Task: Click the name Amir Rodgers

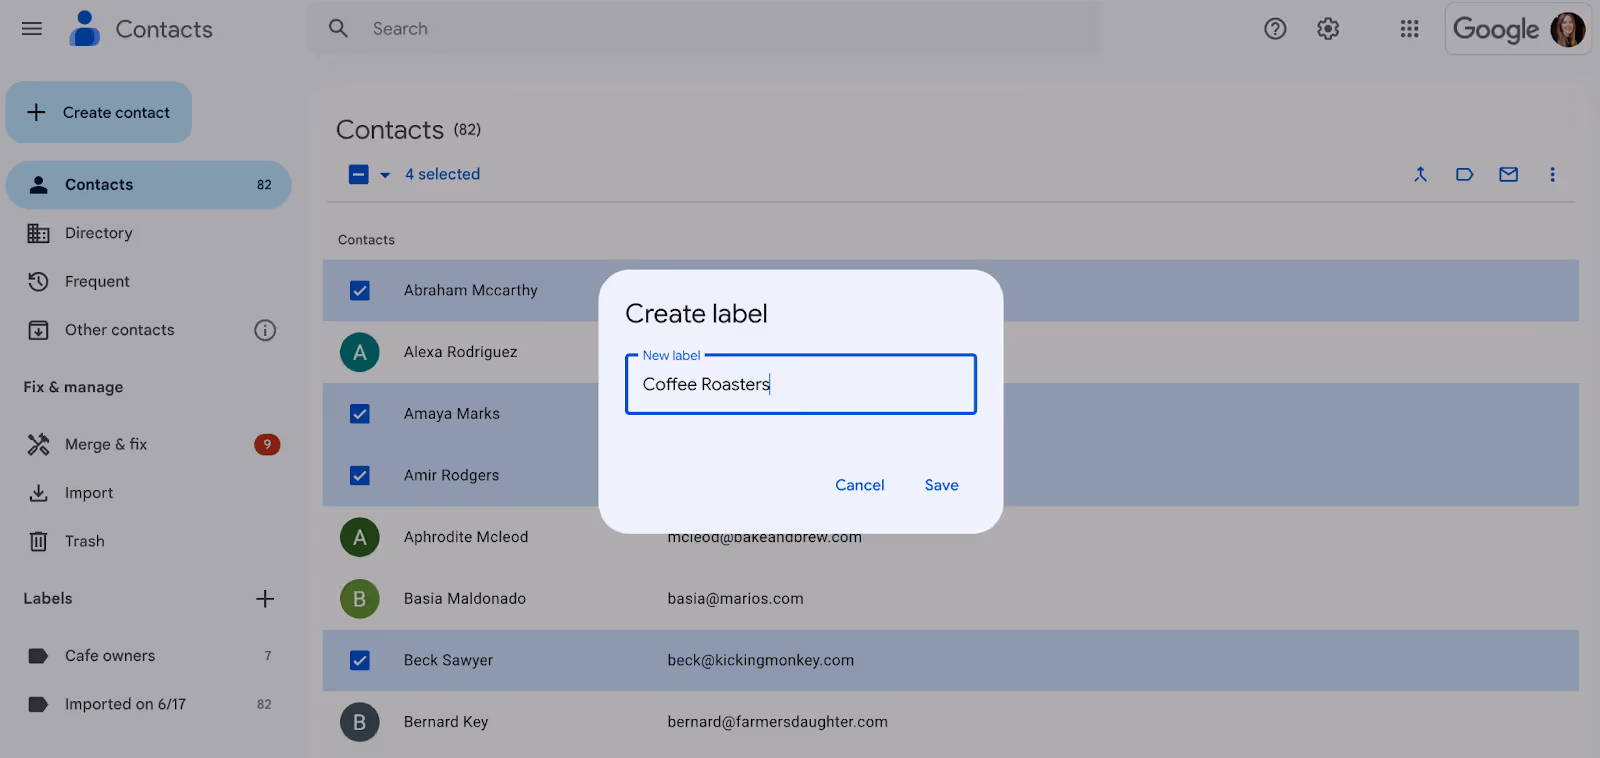Action: coord(452,476)
